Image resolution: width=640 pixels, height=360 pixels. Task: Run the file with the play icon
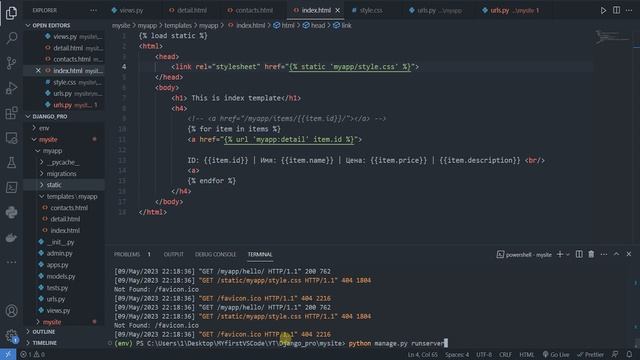coord(603,11)
